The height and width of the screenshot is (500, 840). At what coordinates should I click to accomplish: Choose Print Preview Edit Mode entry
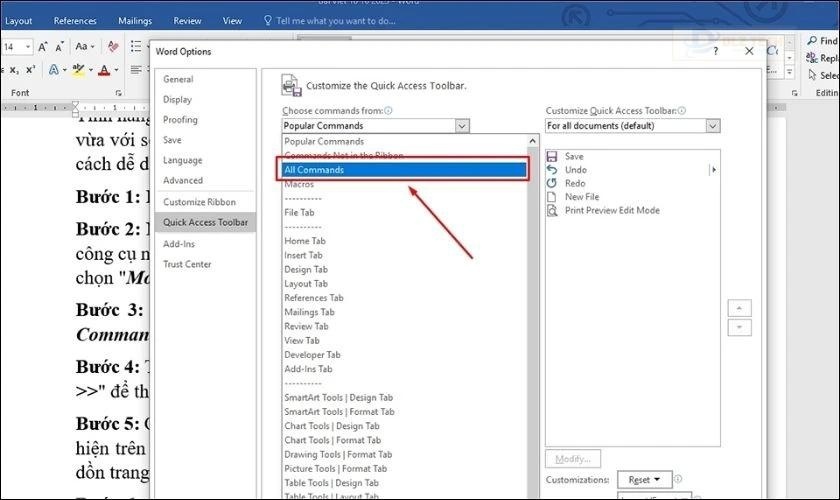click(612, 210)
